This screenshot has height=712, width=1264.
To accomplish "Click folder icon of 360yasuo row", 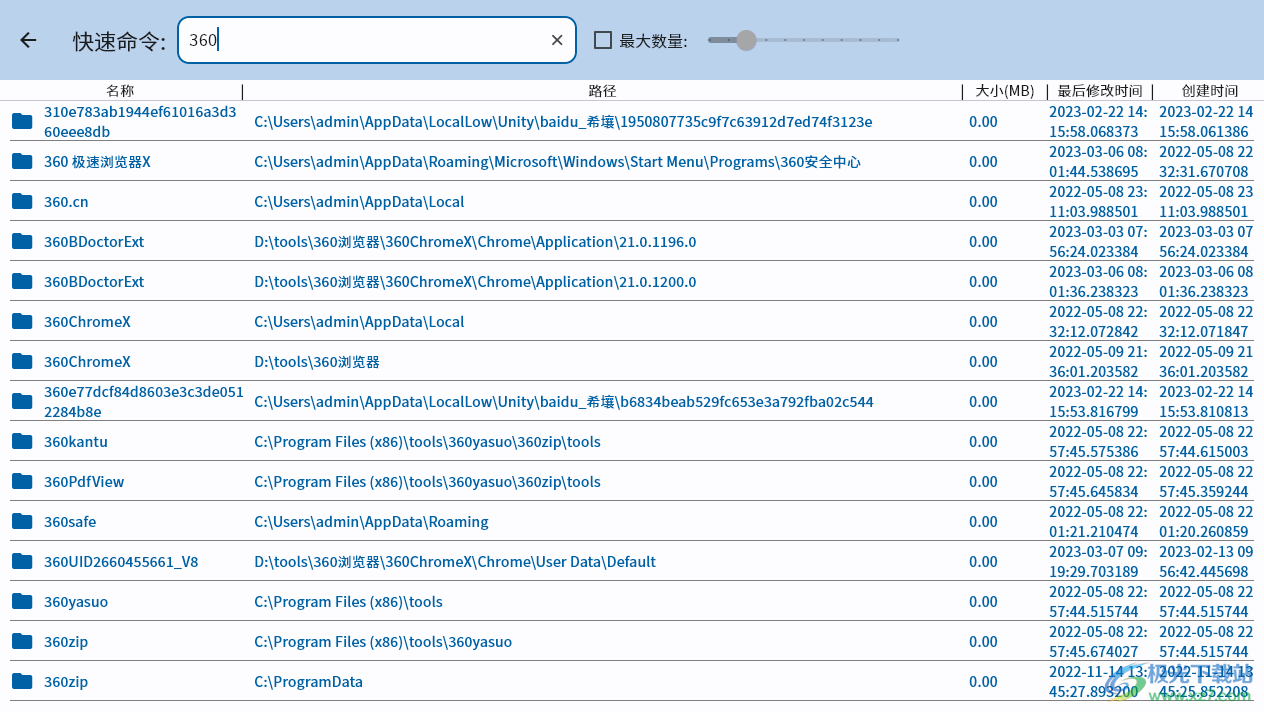I will pos(22,601).
